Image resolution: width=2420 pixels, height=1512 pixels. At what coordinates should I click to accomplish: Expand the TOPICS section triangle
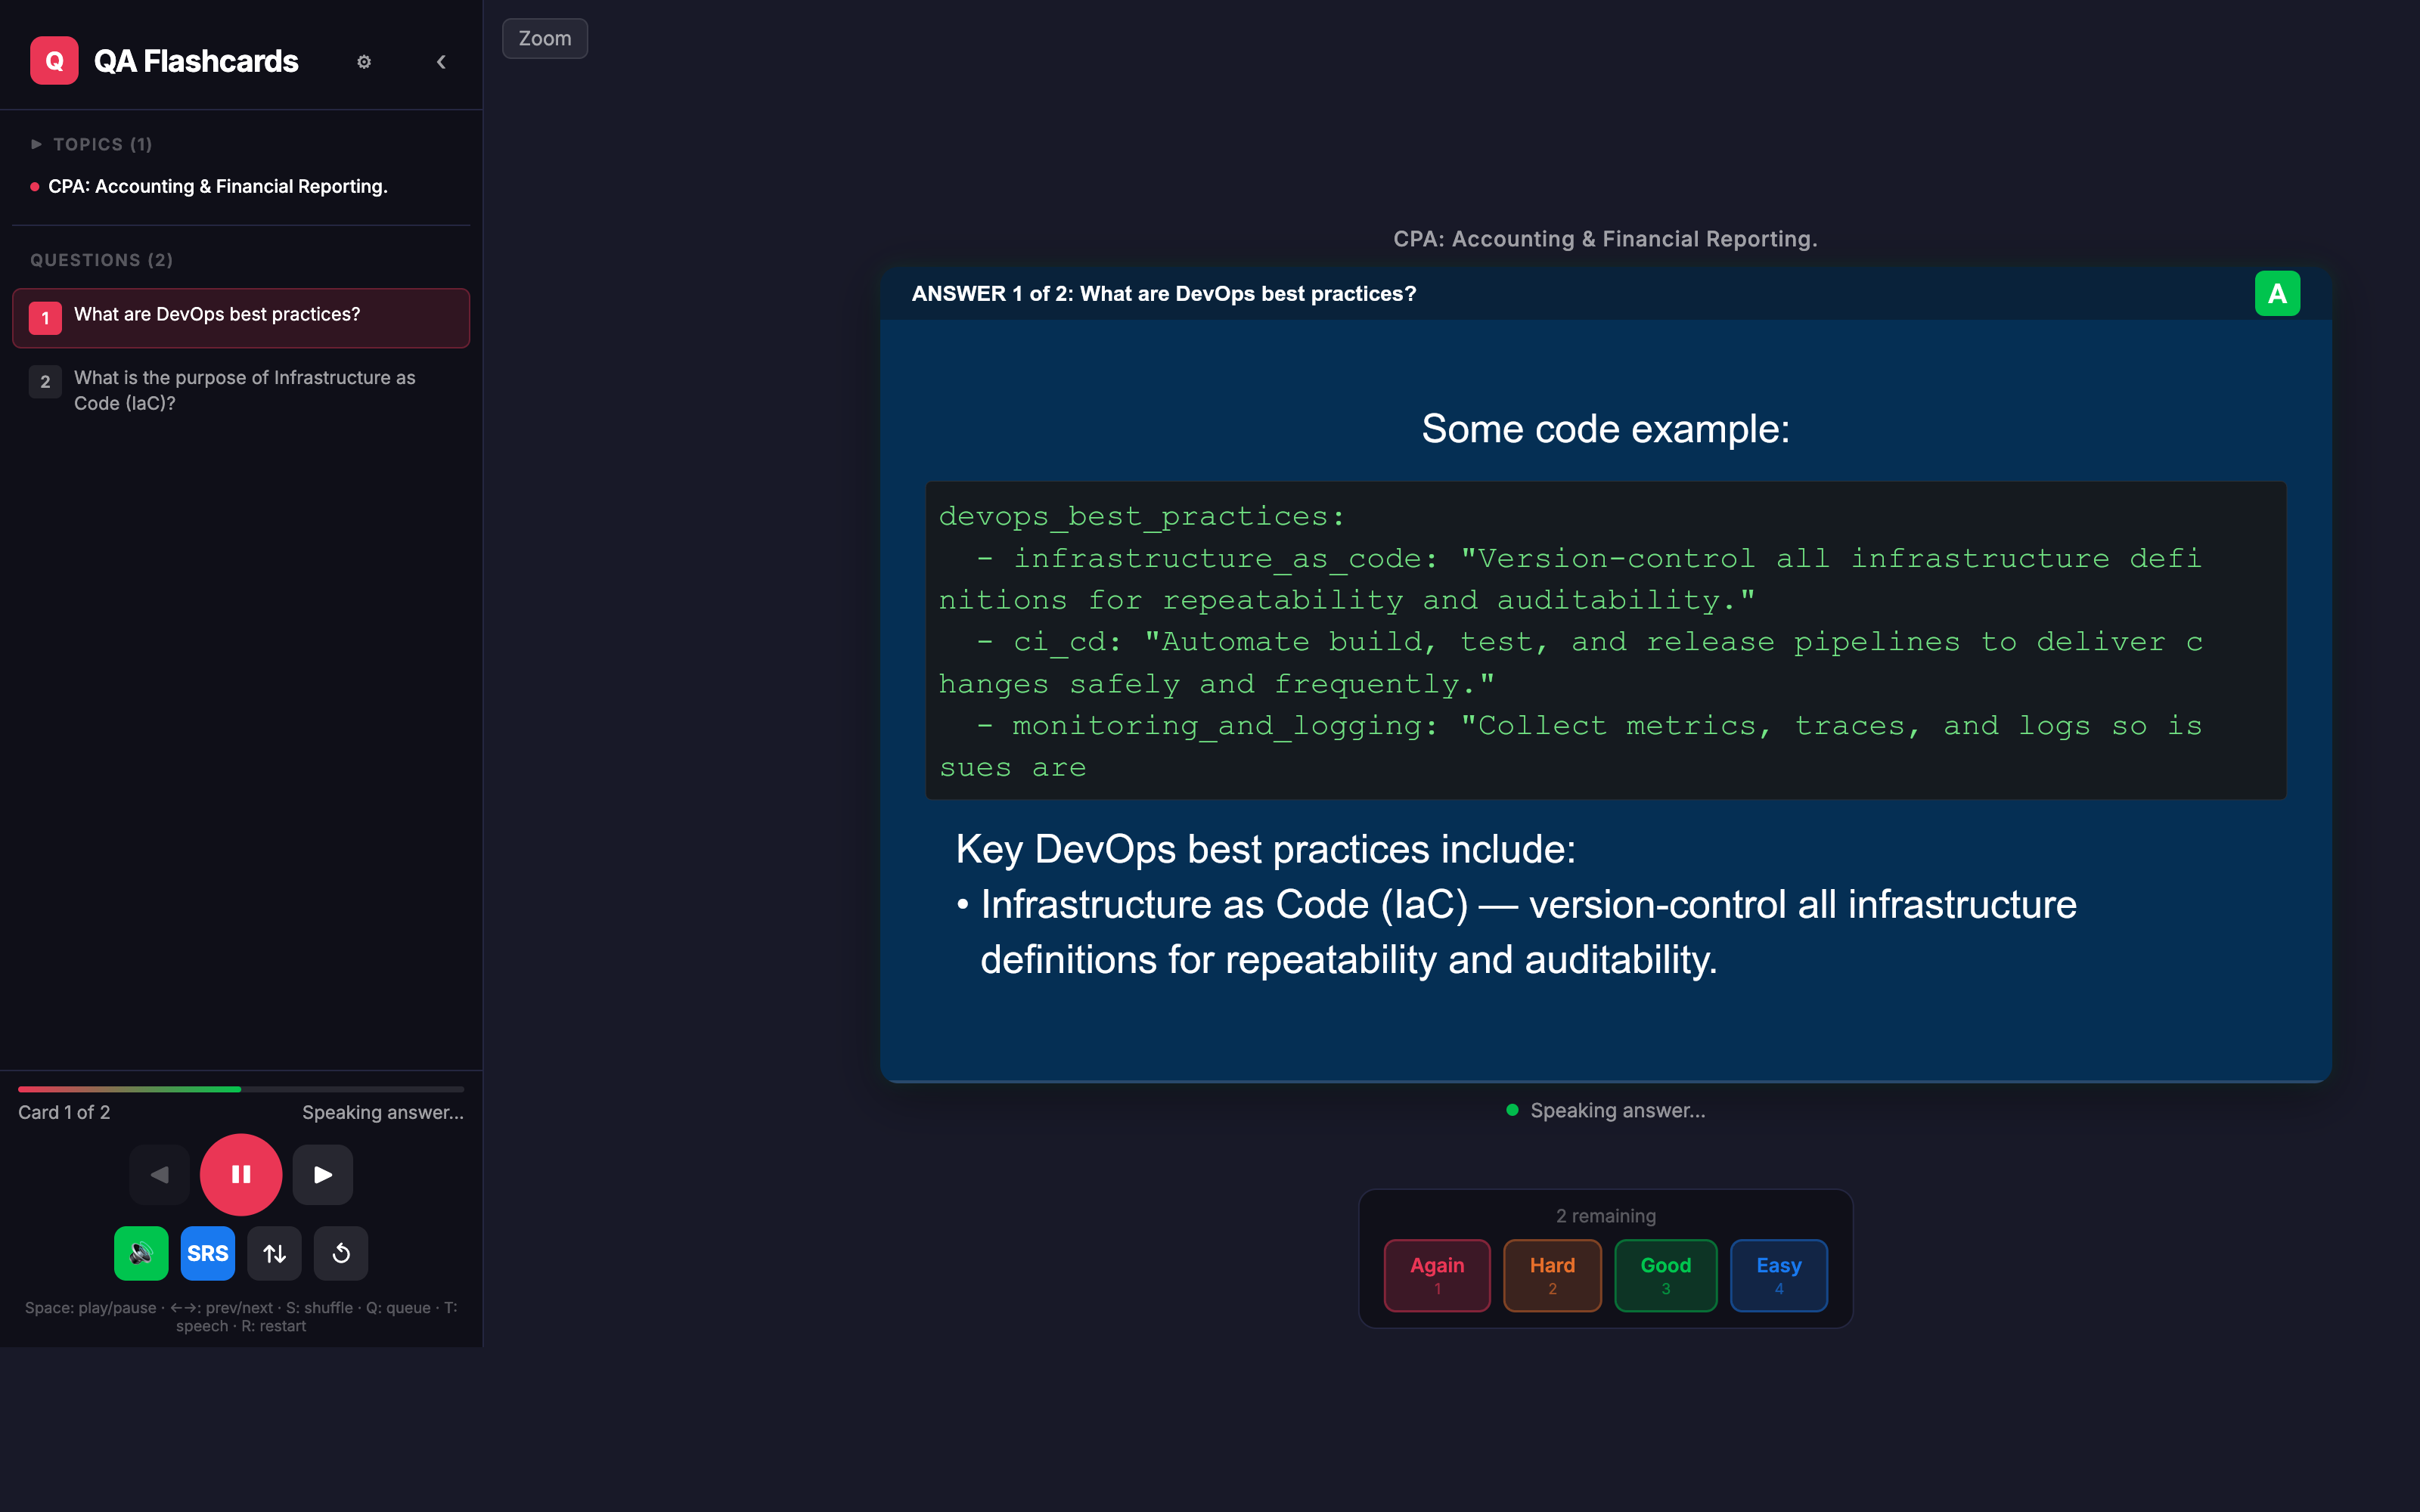(38, 143)
